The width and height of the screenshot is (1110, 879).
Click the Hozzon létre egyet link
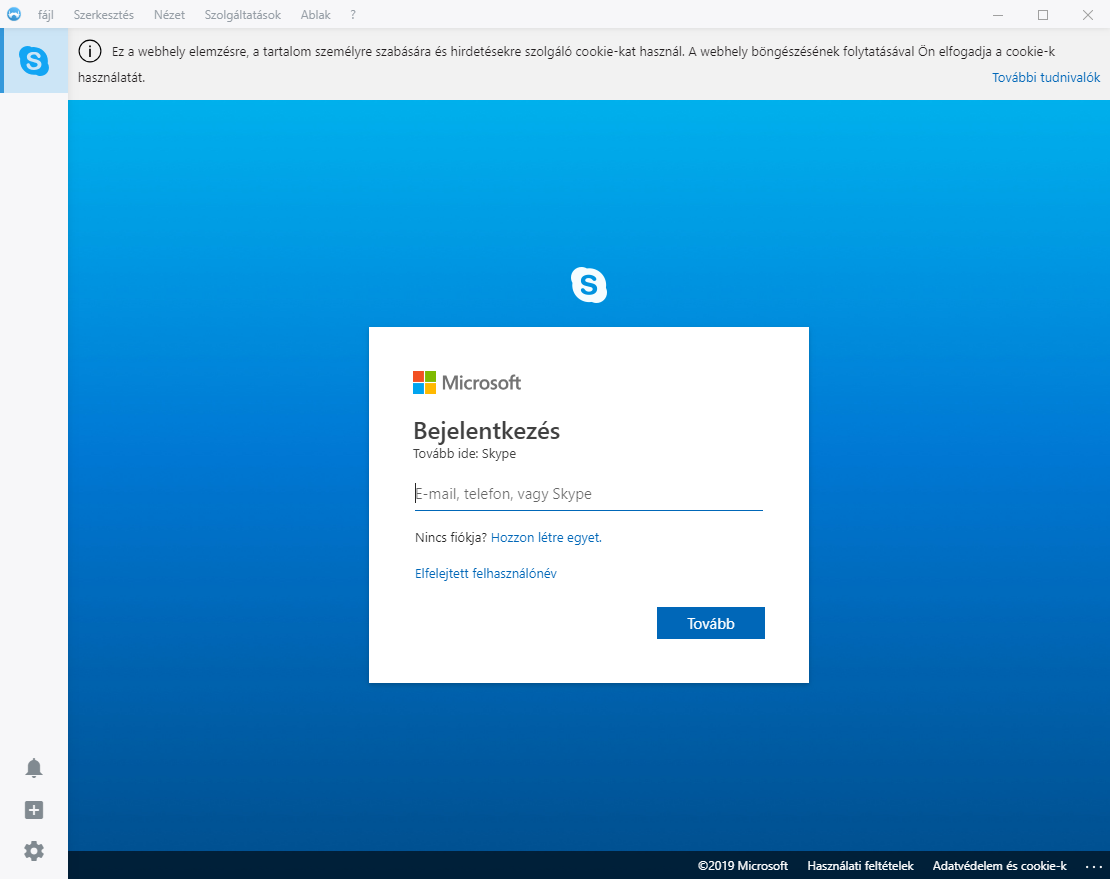pyautogui.click(x=546, y=537)
